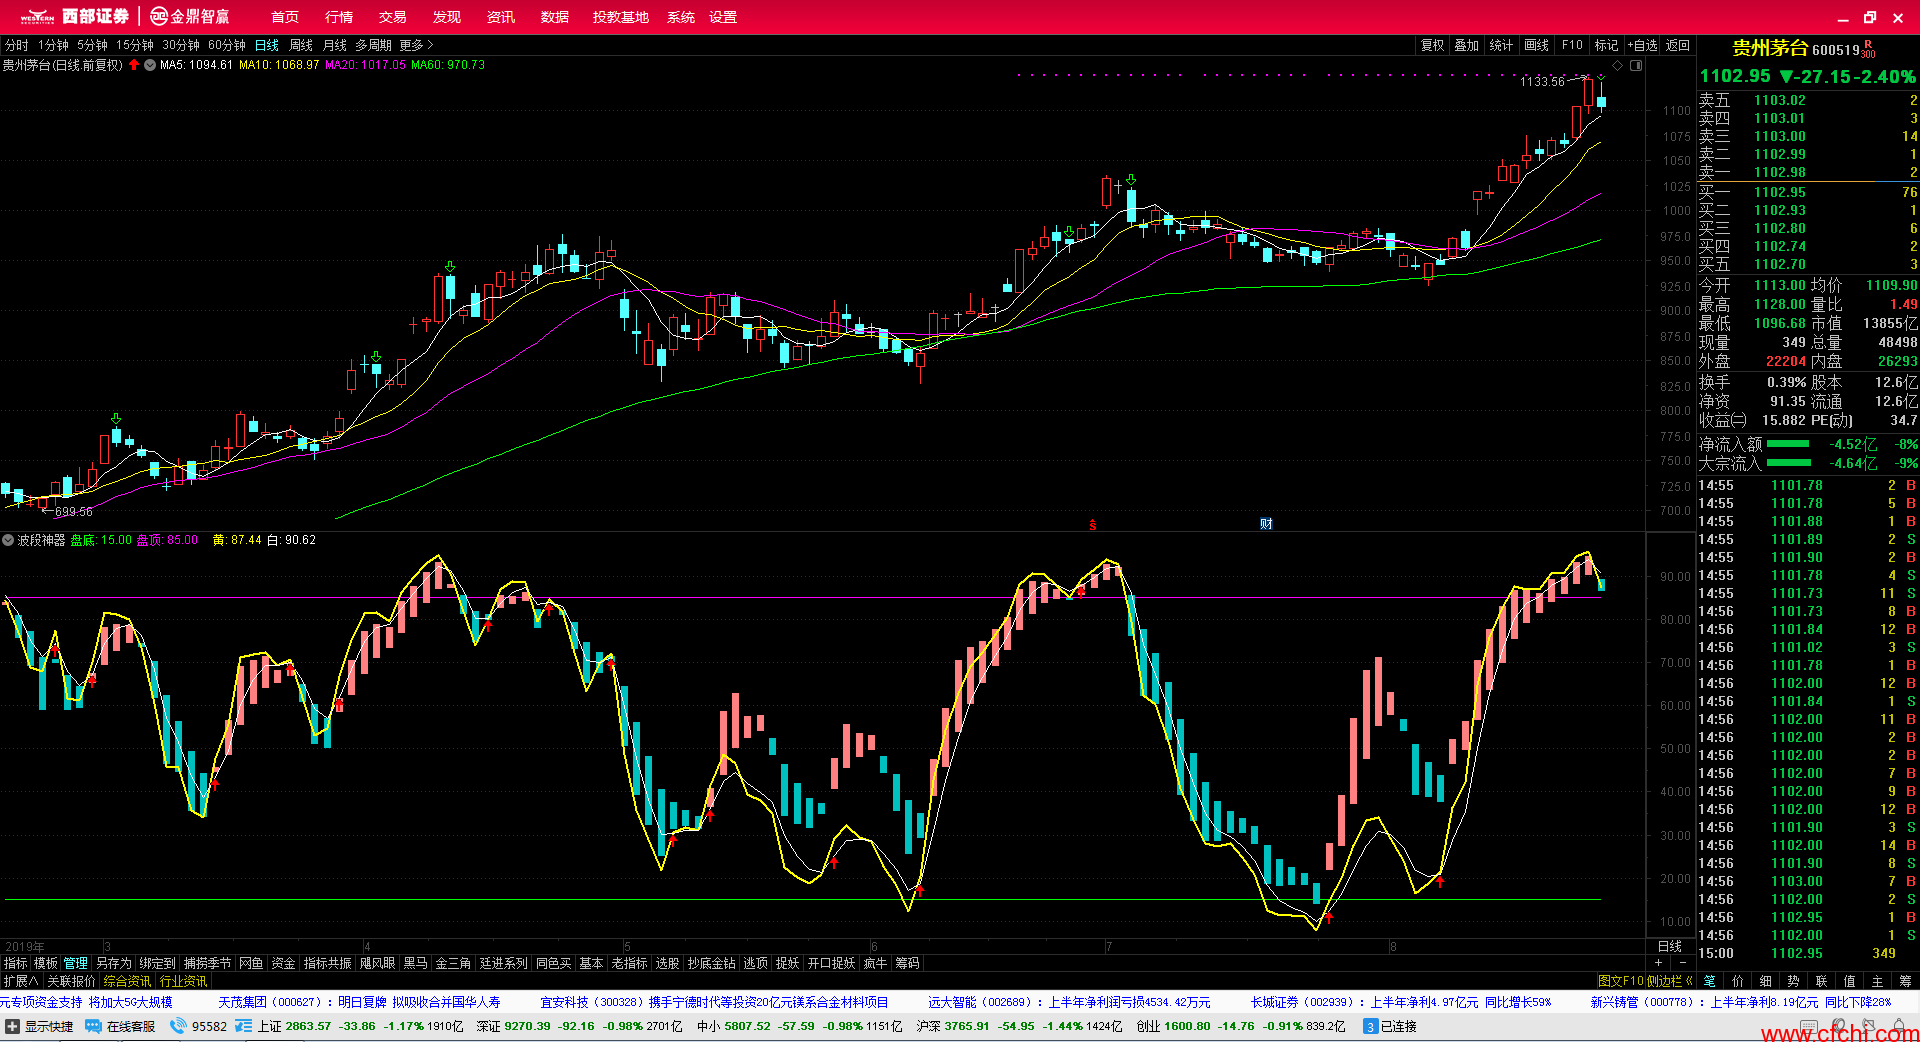Expand the 扩展 panel at bottom left
This screenshot has height=1042, width=1920.
21,981
